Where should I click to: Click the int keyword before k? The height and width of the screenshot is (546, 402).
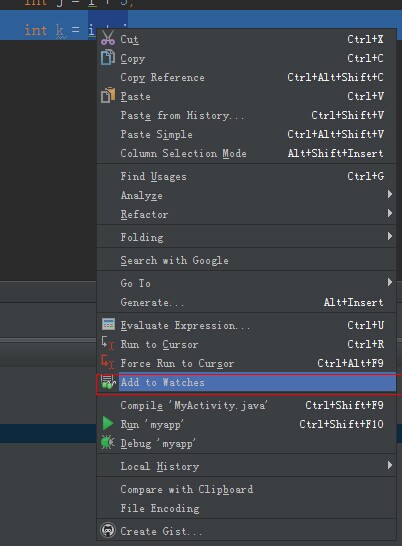coord(36,30)
